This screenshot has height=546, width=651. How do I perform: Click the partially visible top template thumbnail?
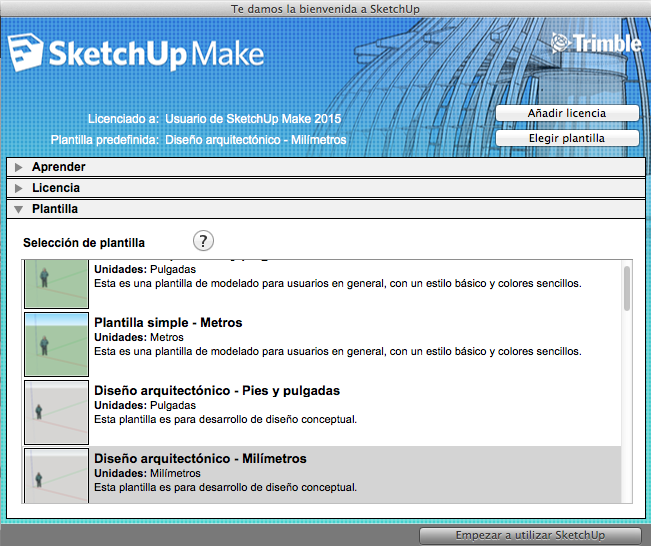point(56,282)
